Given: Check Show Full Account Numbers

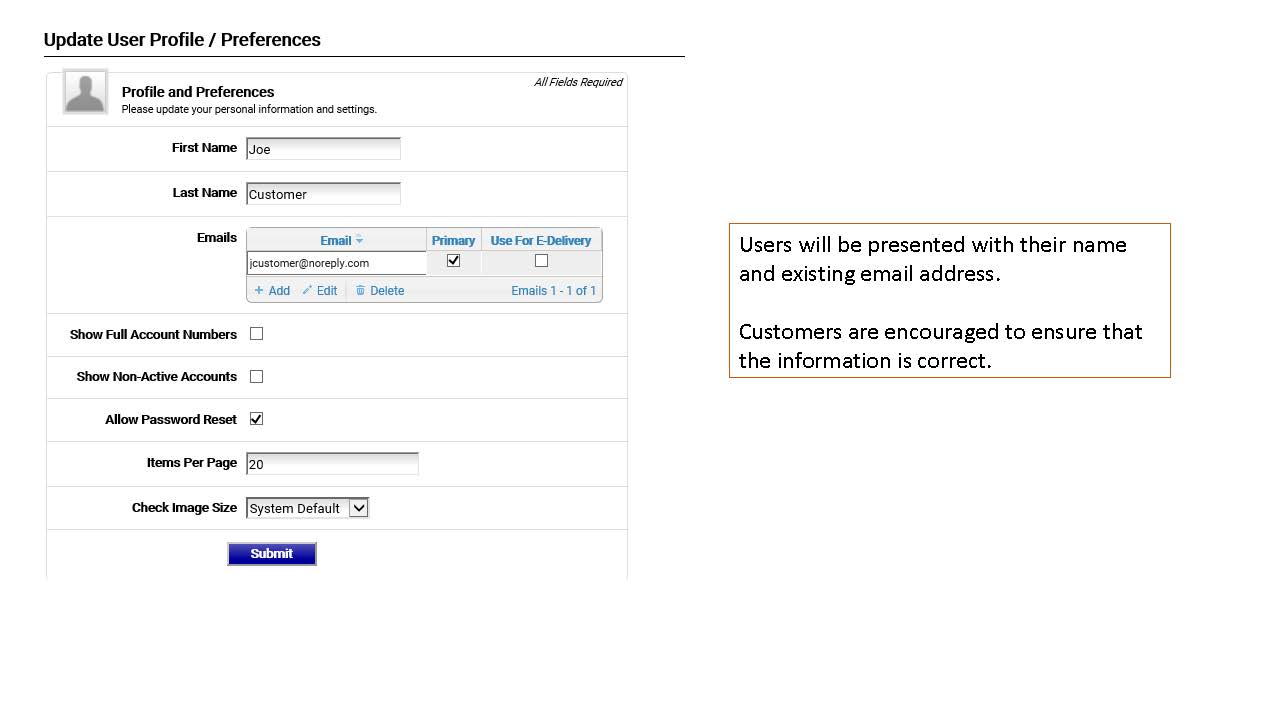Looking at the screenshot, I should 257,334.
